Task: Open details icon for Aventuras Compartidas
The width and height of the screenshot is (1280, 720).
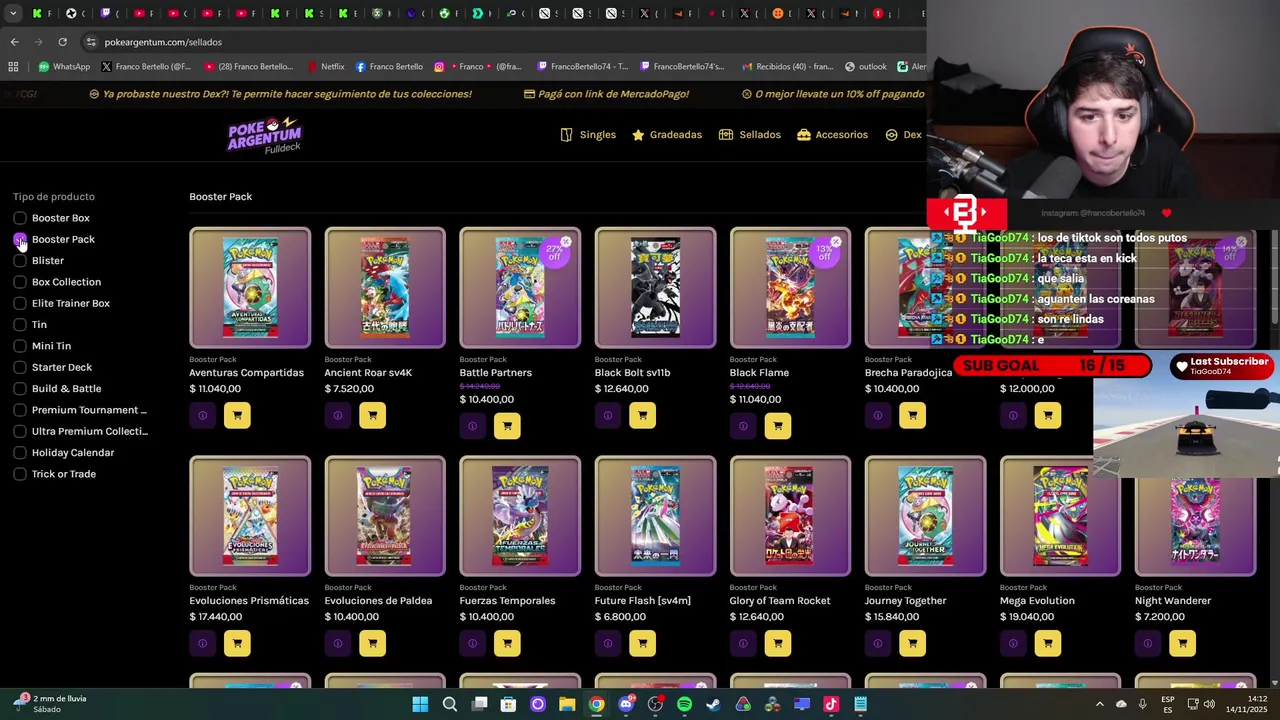Action: pos(202,415)
